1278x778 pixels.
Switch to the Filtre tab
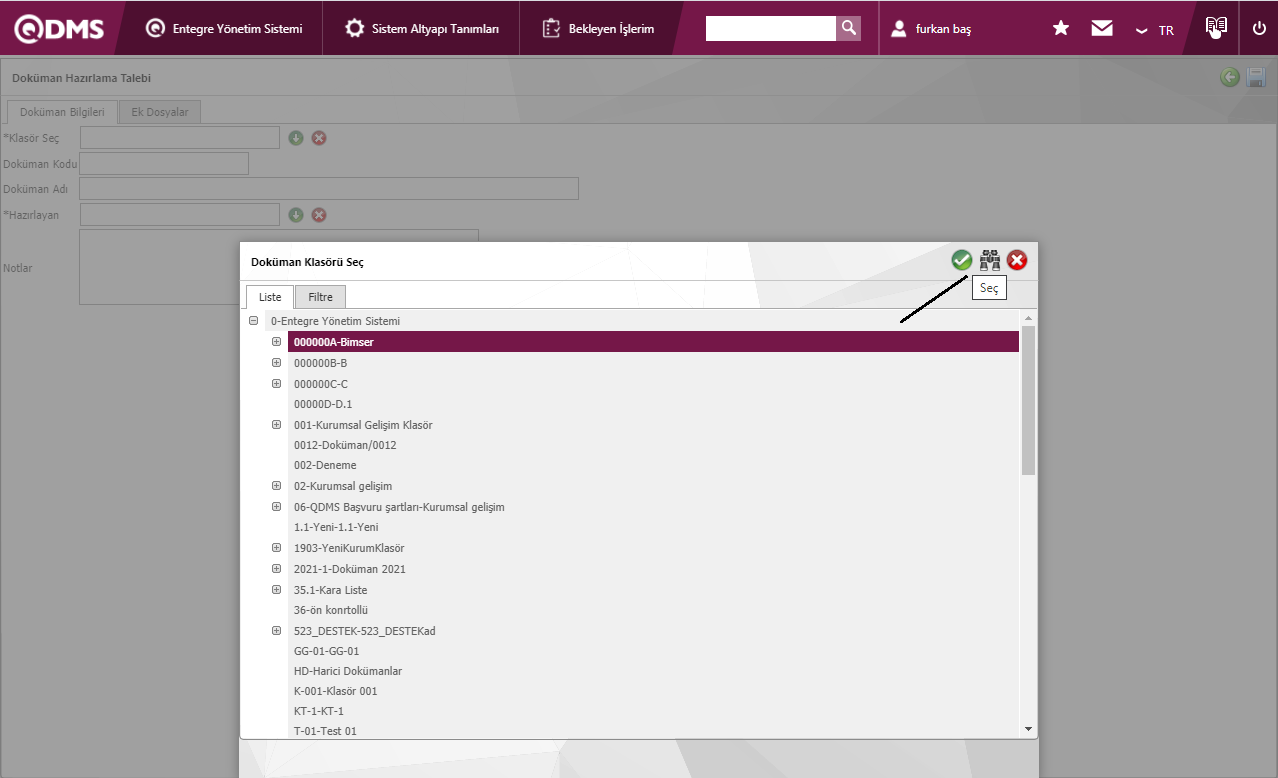tap(320, 297)
